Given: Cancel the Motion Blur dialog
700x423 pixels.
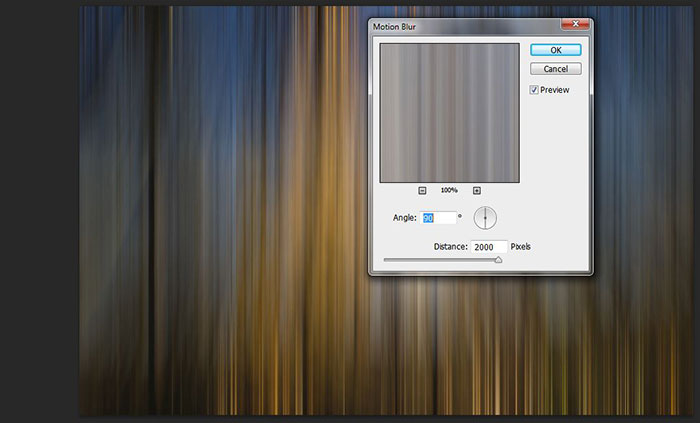Looking at the screenshot, I should tap(556, 69).
